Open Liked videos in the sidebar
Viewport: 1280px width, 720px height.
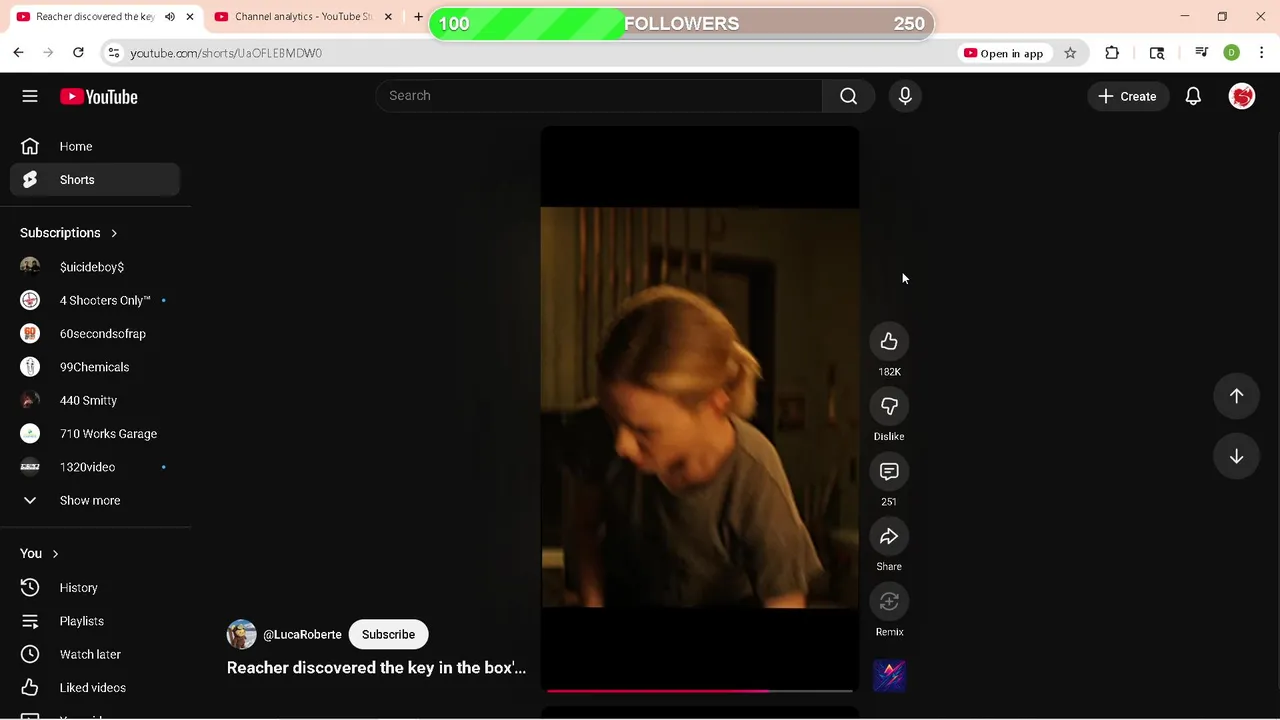[x=95, y=688]
